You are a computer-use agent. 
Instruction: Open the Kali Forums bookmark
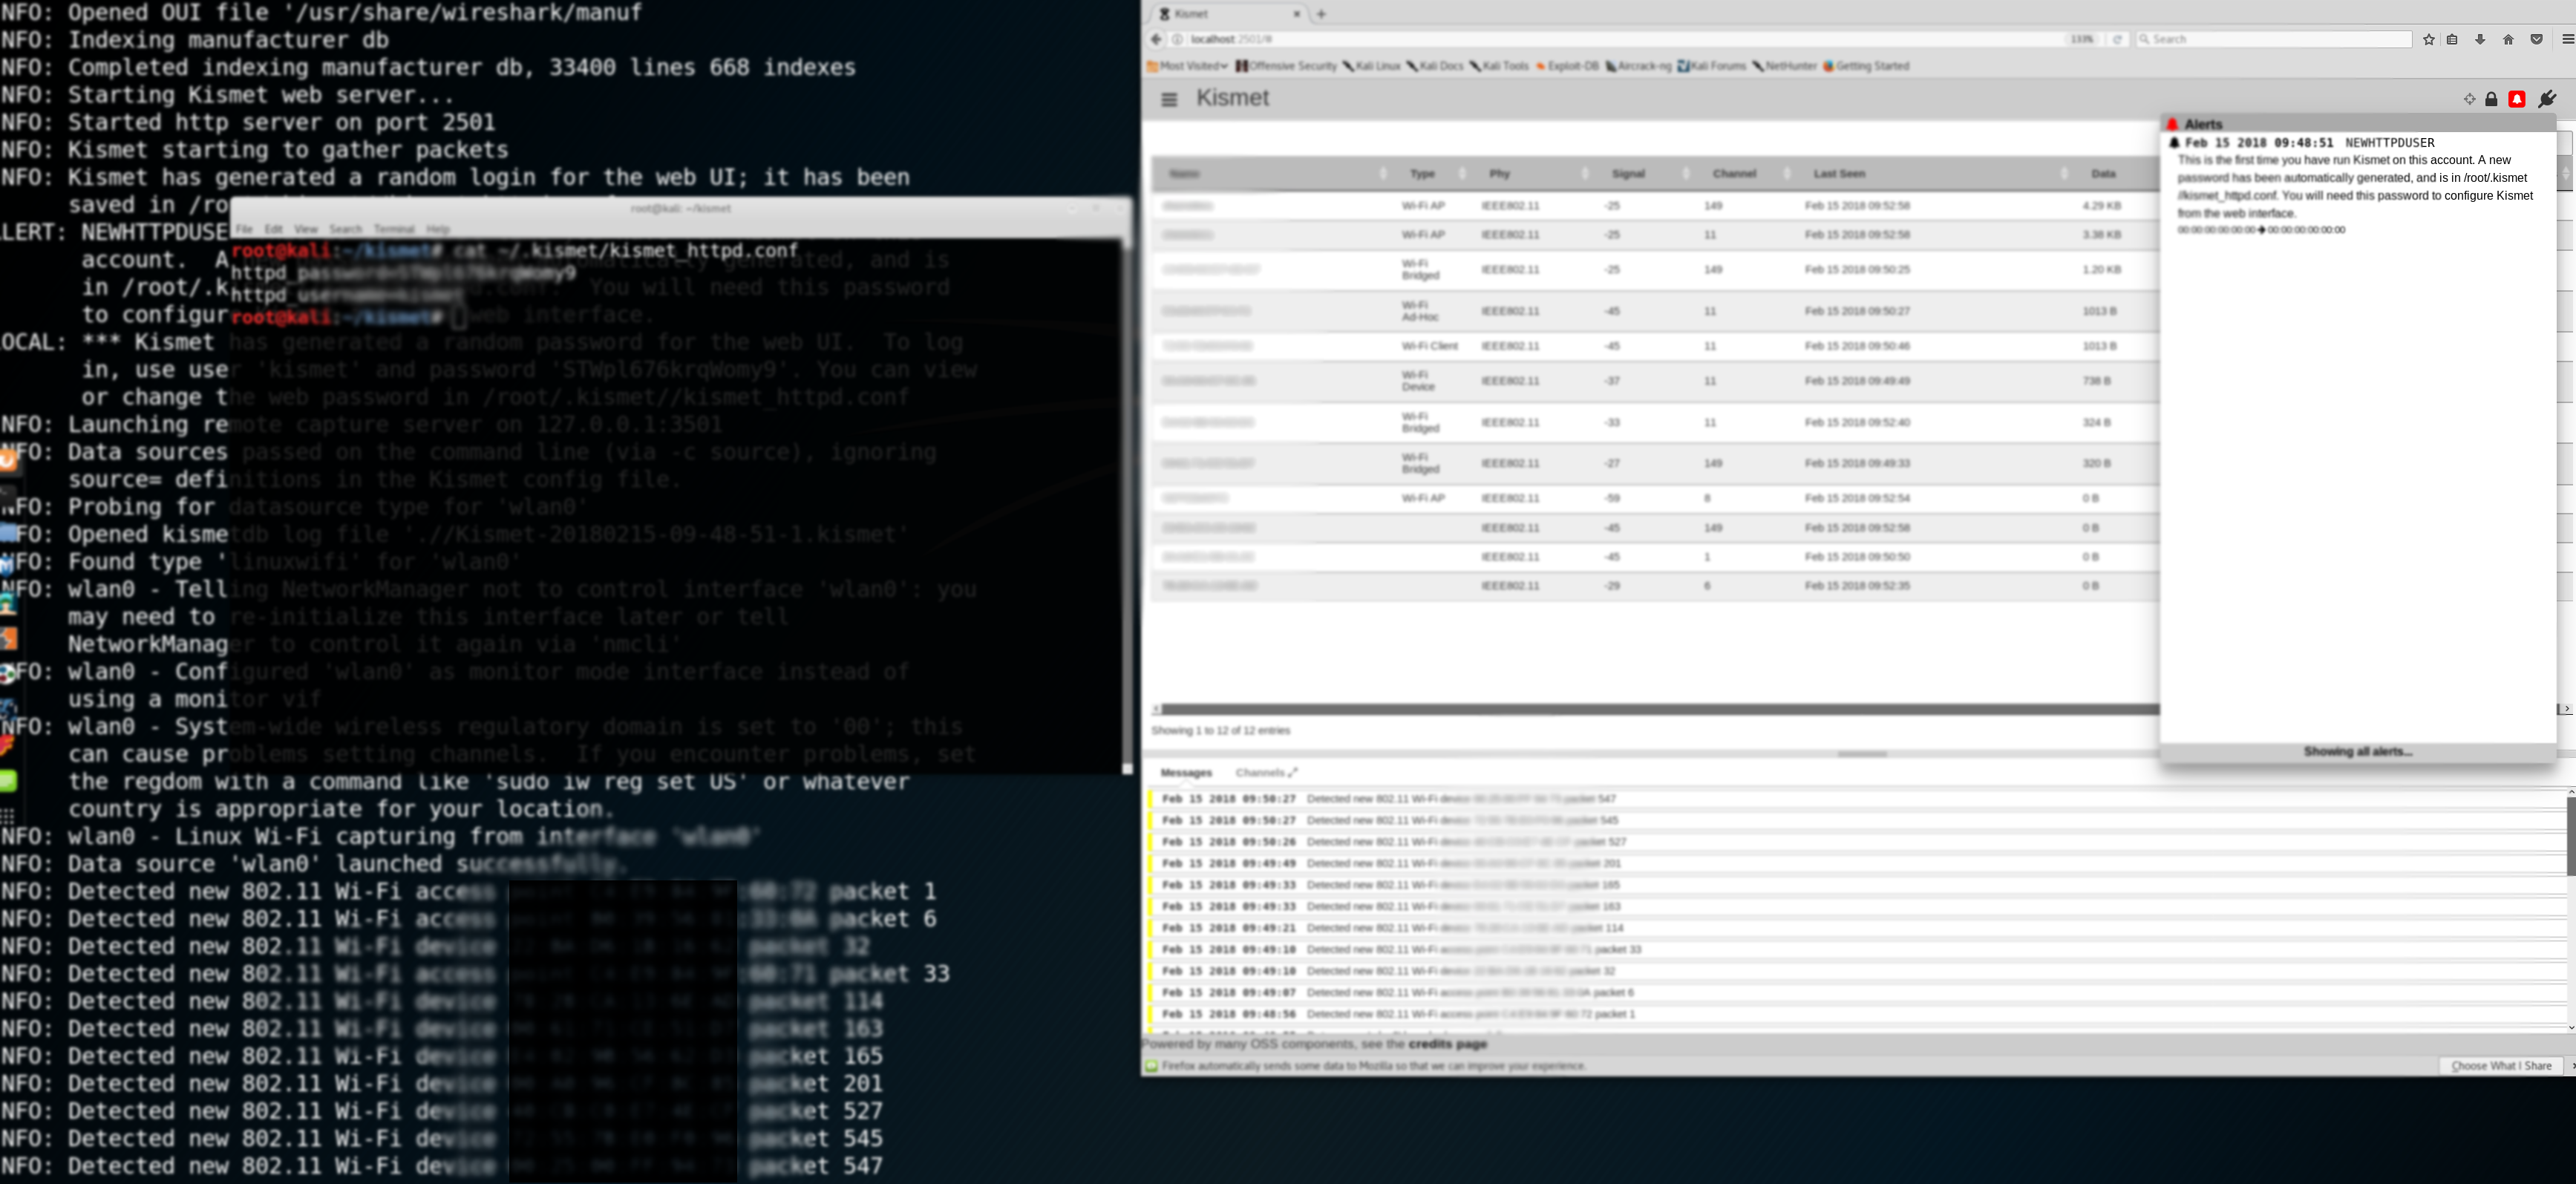(x=1711, y=66)
